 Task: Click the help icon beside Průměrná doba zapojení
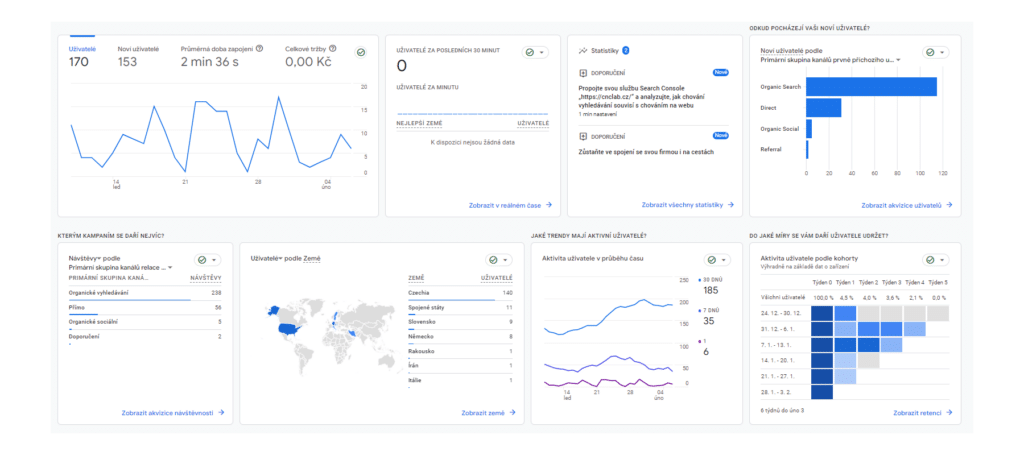click(260, 48)
